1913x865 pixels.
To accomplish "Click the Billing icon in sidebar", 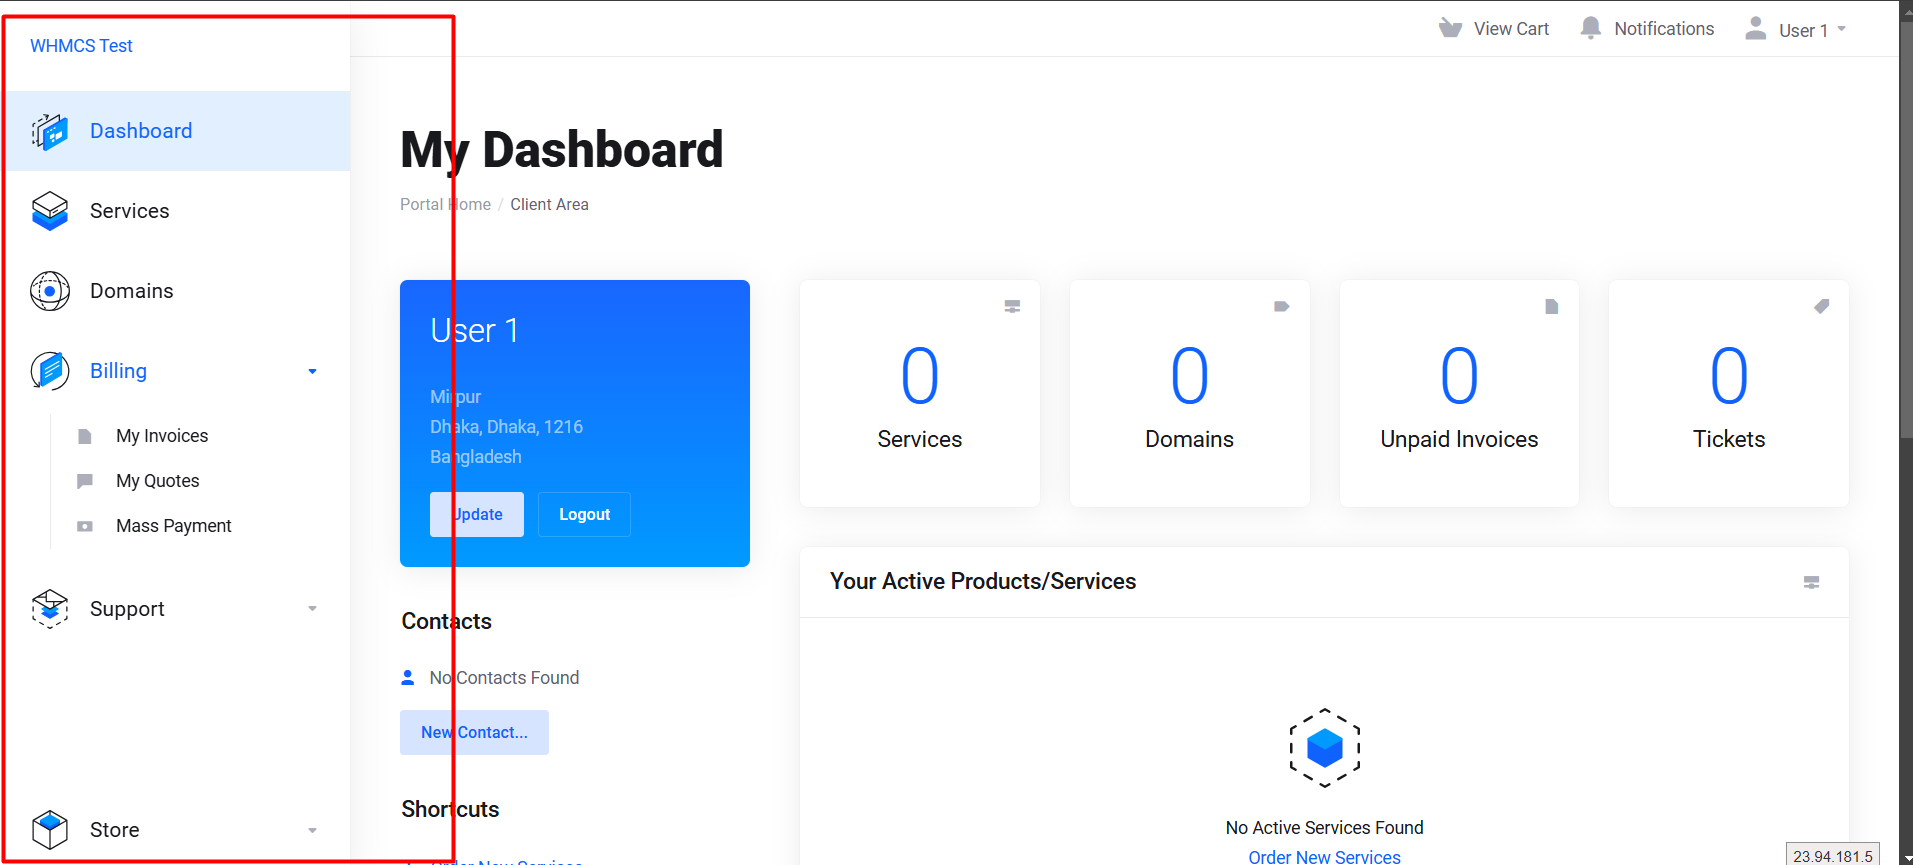I will [50, 371].
